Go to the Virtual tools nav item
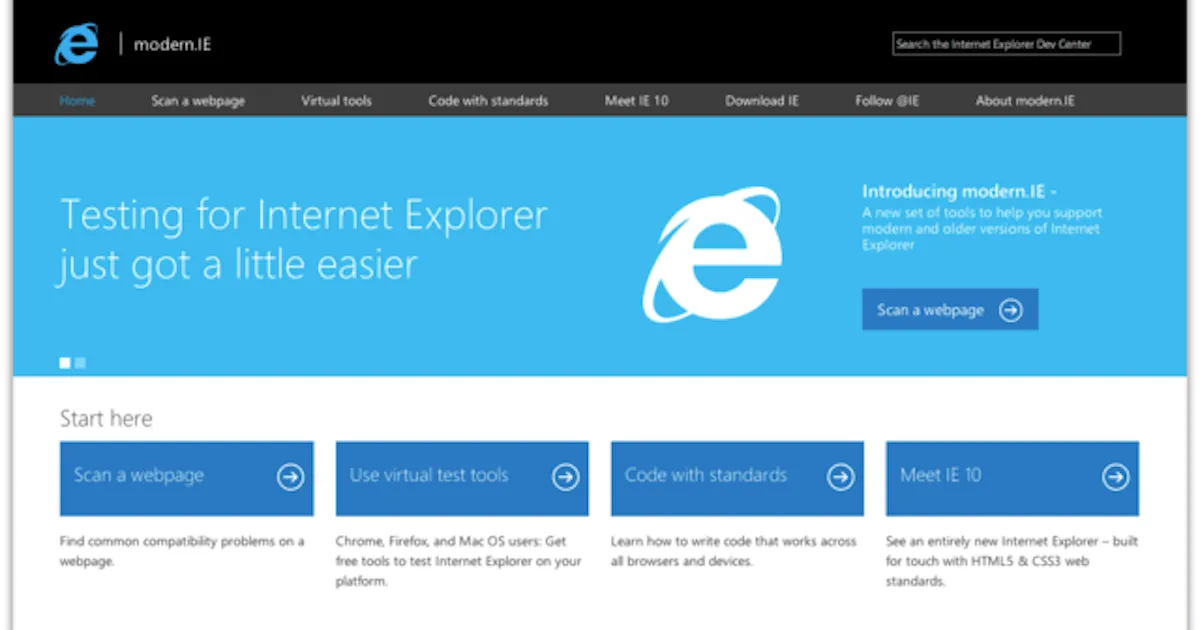1200x630 pixels. point(336,101)
